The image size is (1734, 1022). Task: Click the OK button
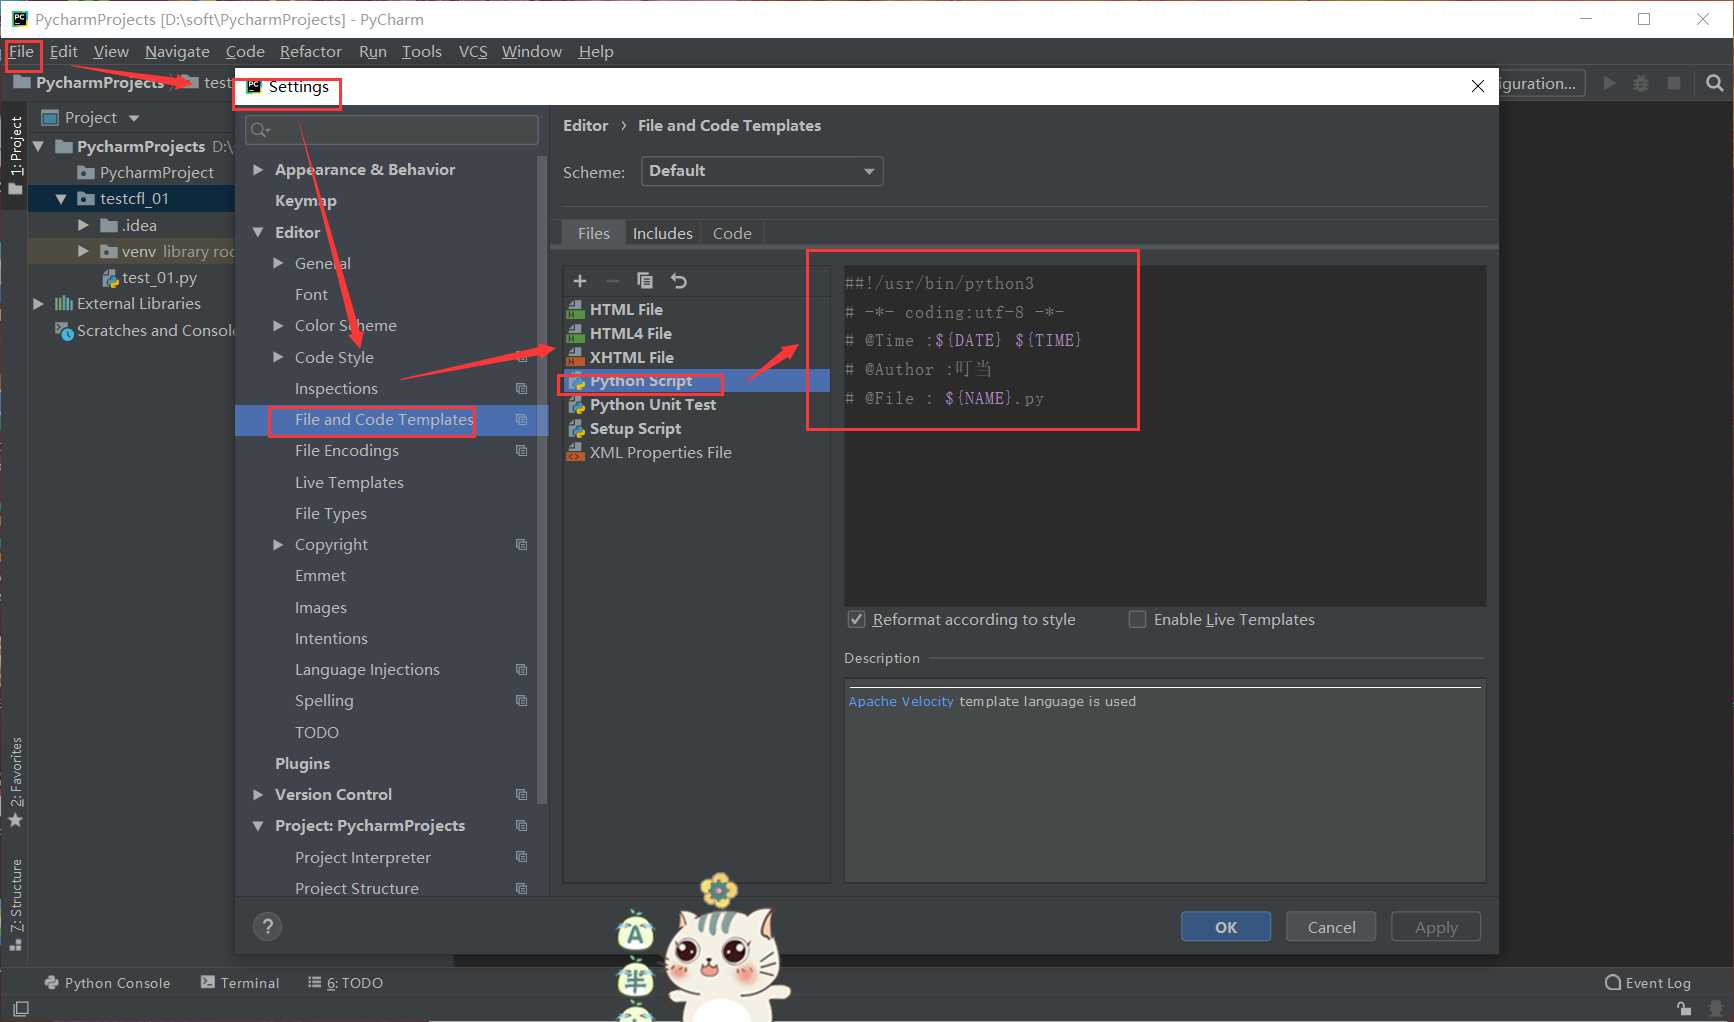pos(1226,927)
